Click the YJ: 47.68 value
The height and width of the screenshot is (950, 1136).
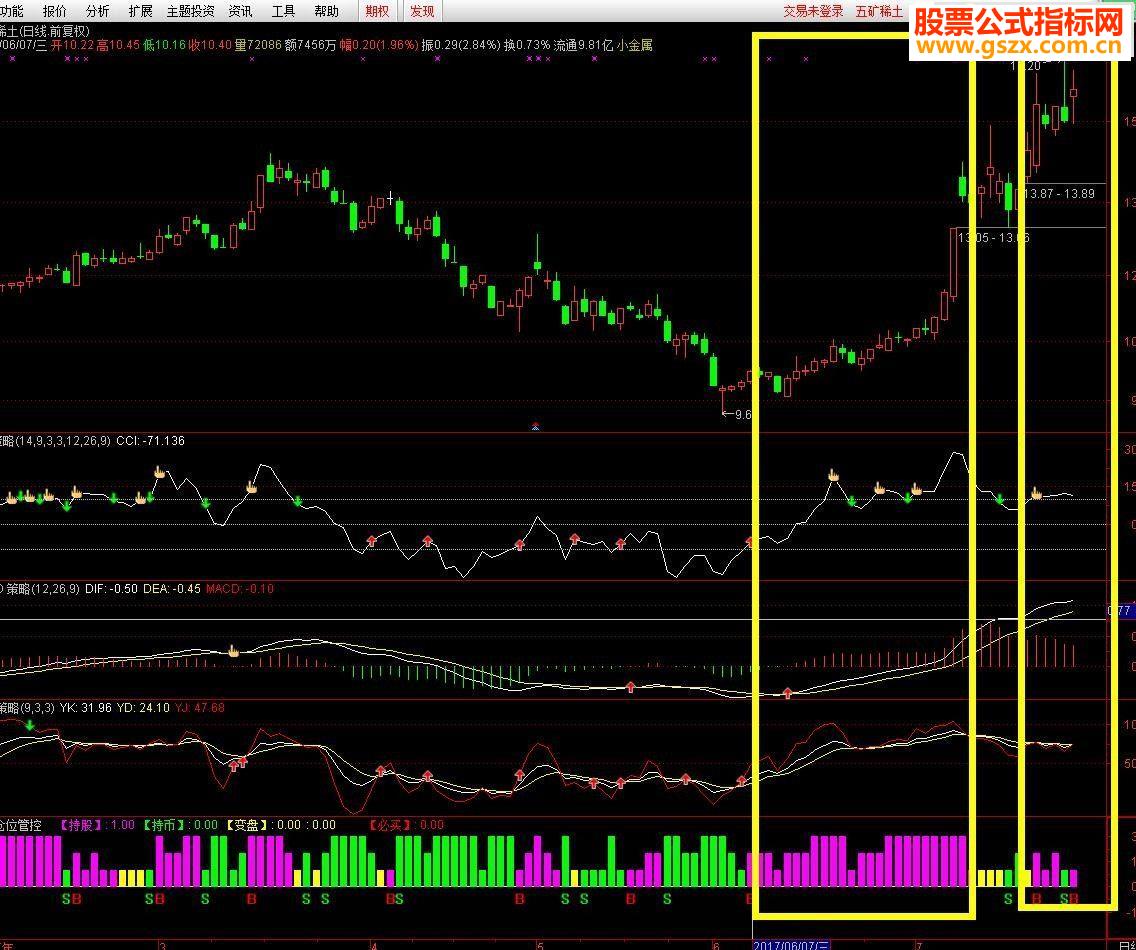click(x=200, y=707)
